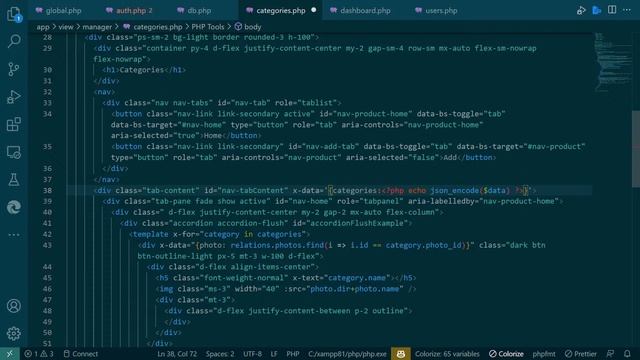Click the Copilot face icon in status bar
Screen dimensions: 640x360
[x=401, y=354]
